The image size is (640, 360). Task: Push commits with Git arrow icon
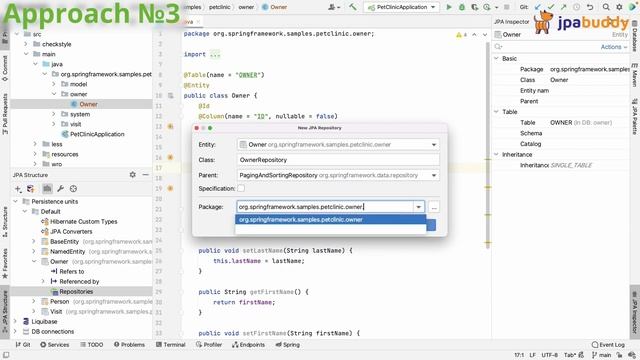point(563,7)
